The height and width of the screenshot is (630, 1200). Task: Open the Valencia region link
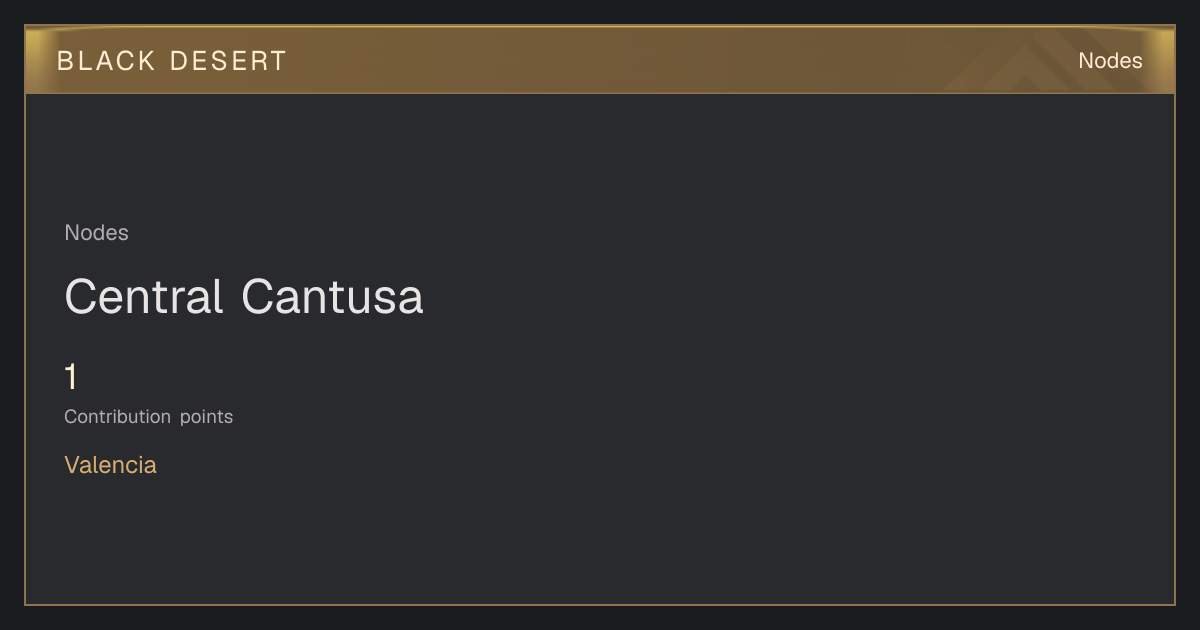pos(110,465)
